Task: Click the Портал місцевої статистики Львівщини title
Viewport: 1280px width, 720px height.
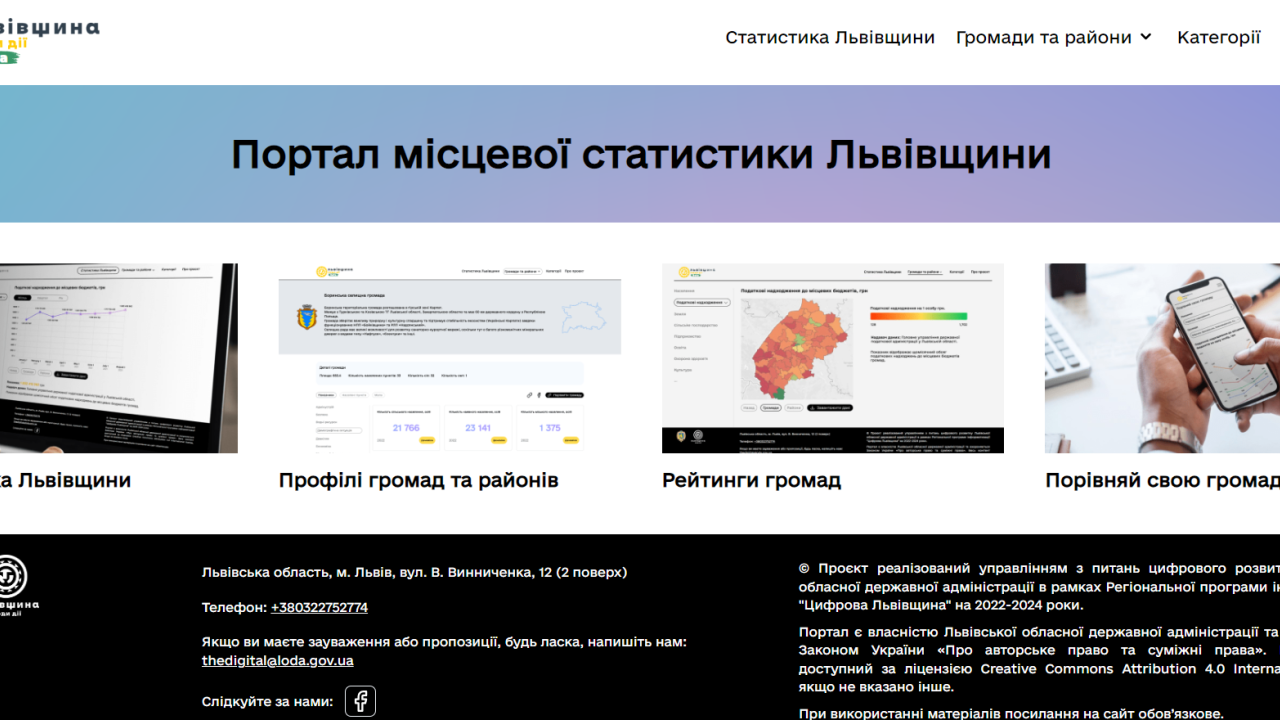Action: pos(641,155)
